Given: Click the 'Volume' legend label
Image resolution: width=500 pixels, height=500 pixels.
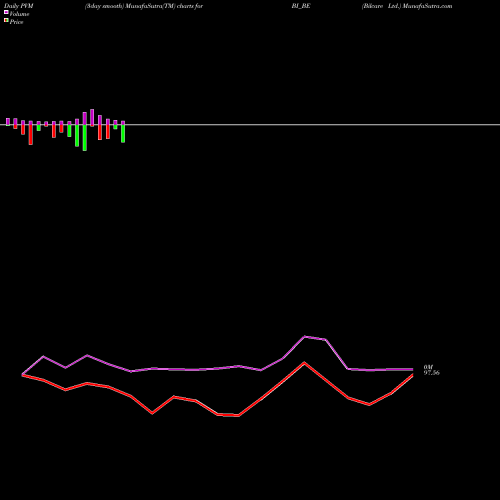Looking at the screenshot, I should [x=19, y=14].
